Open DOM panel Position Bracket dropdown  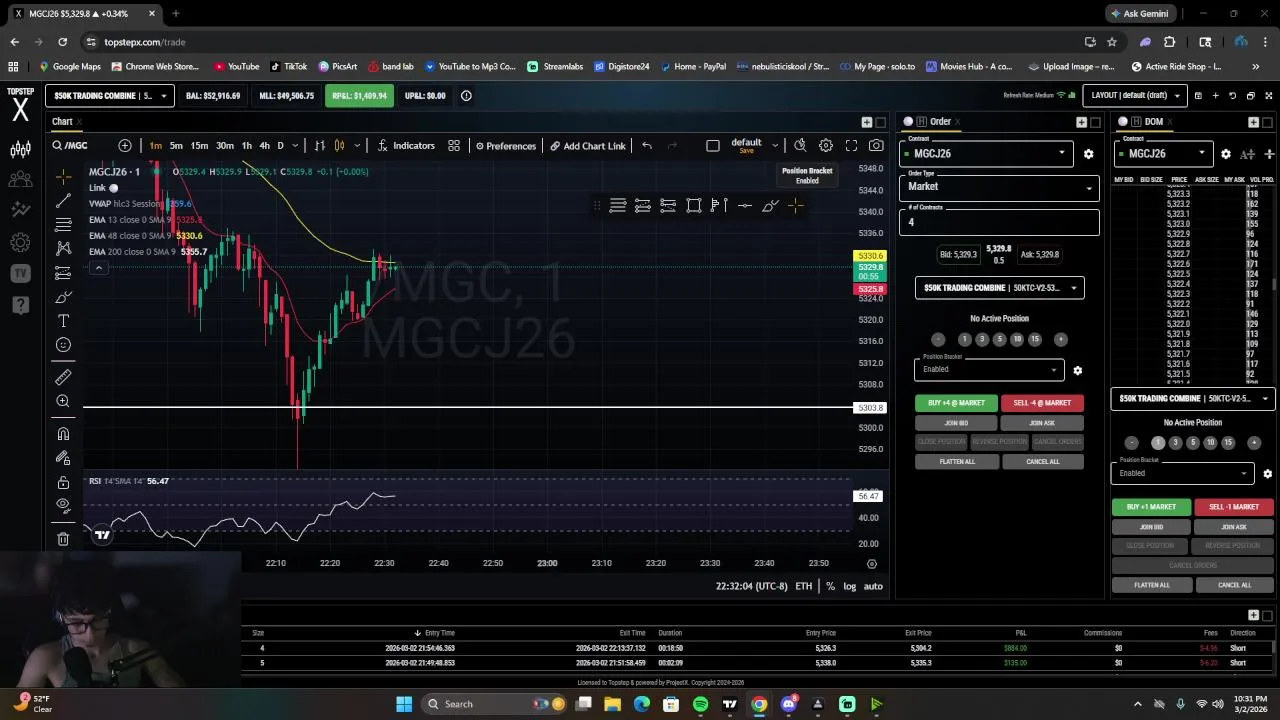tap(1182, 473)
